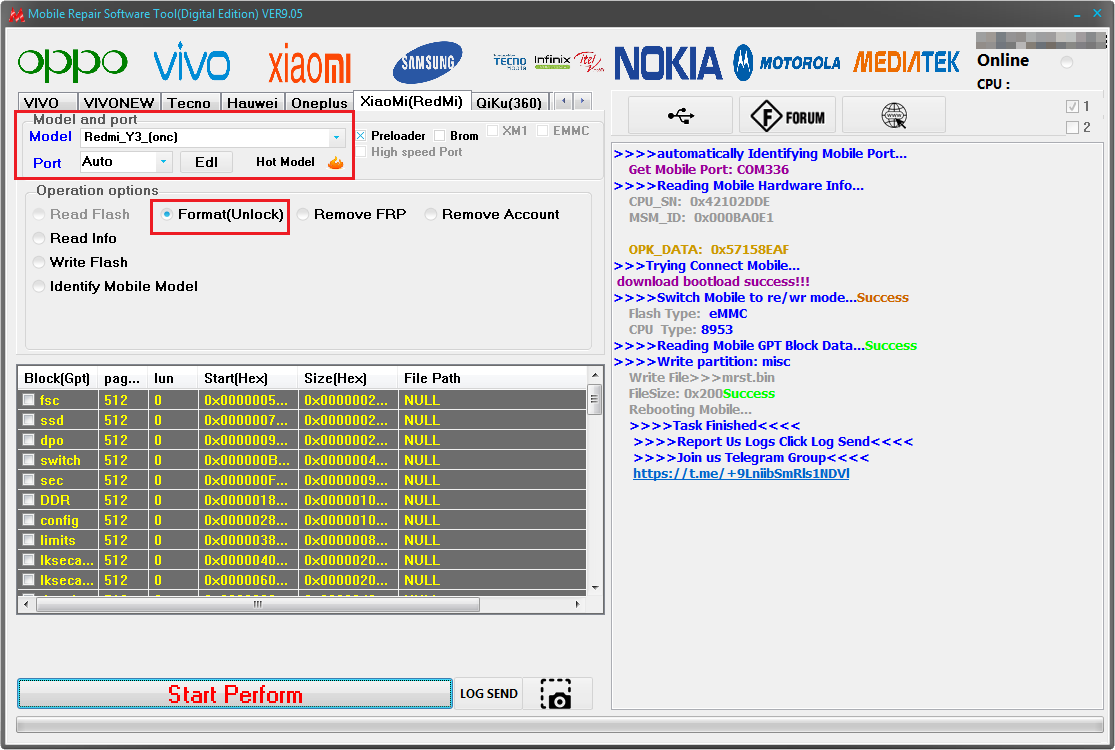
Task: Open the Telegram group link
Action: [741, 473]
